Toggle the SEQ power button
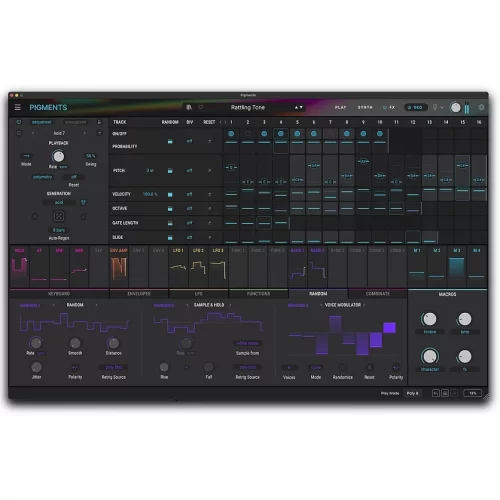500x500 pixels. point(415,107)
